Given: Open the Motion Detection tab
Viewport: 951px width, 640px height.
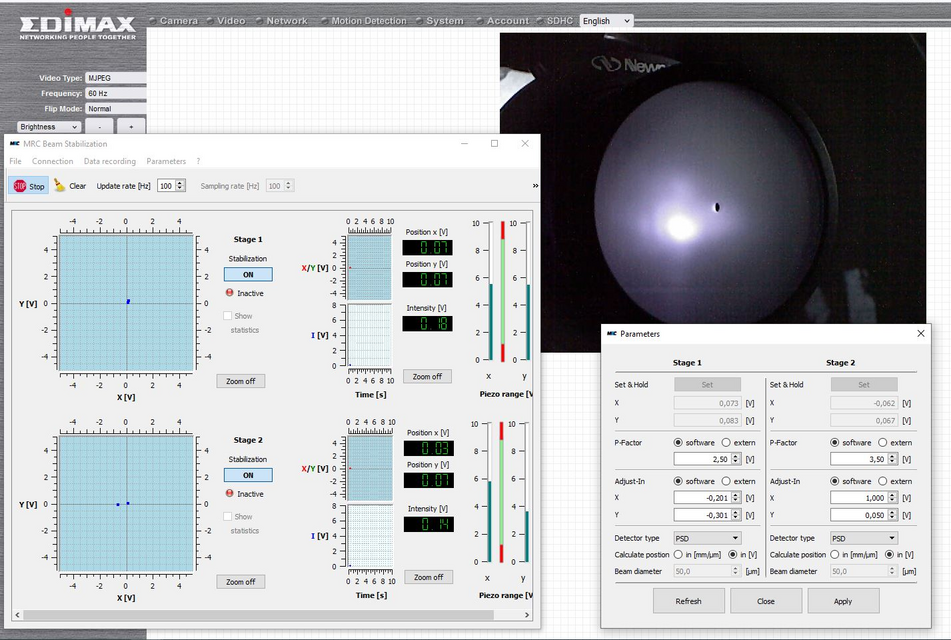Looking at the screenshot, I should pyautogui.click(x=369, y=21).
